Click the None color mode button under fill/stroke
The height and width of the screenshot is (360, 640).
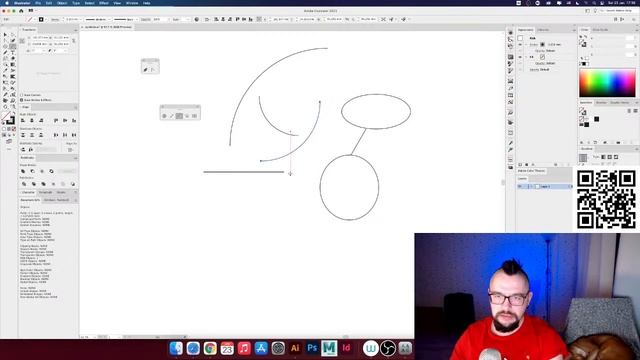[14, 129]
